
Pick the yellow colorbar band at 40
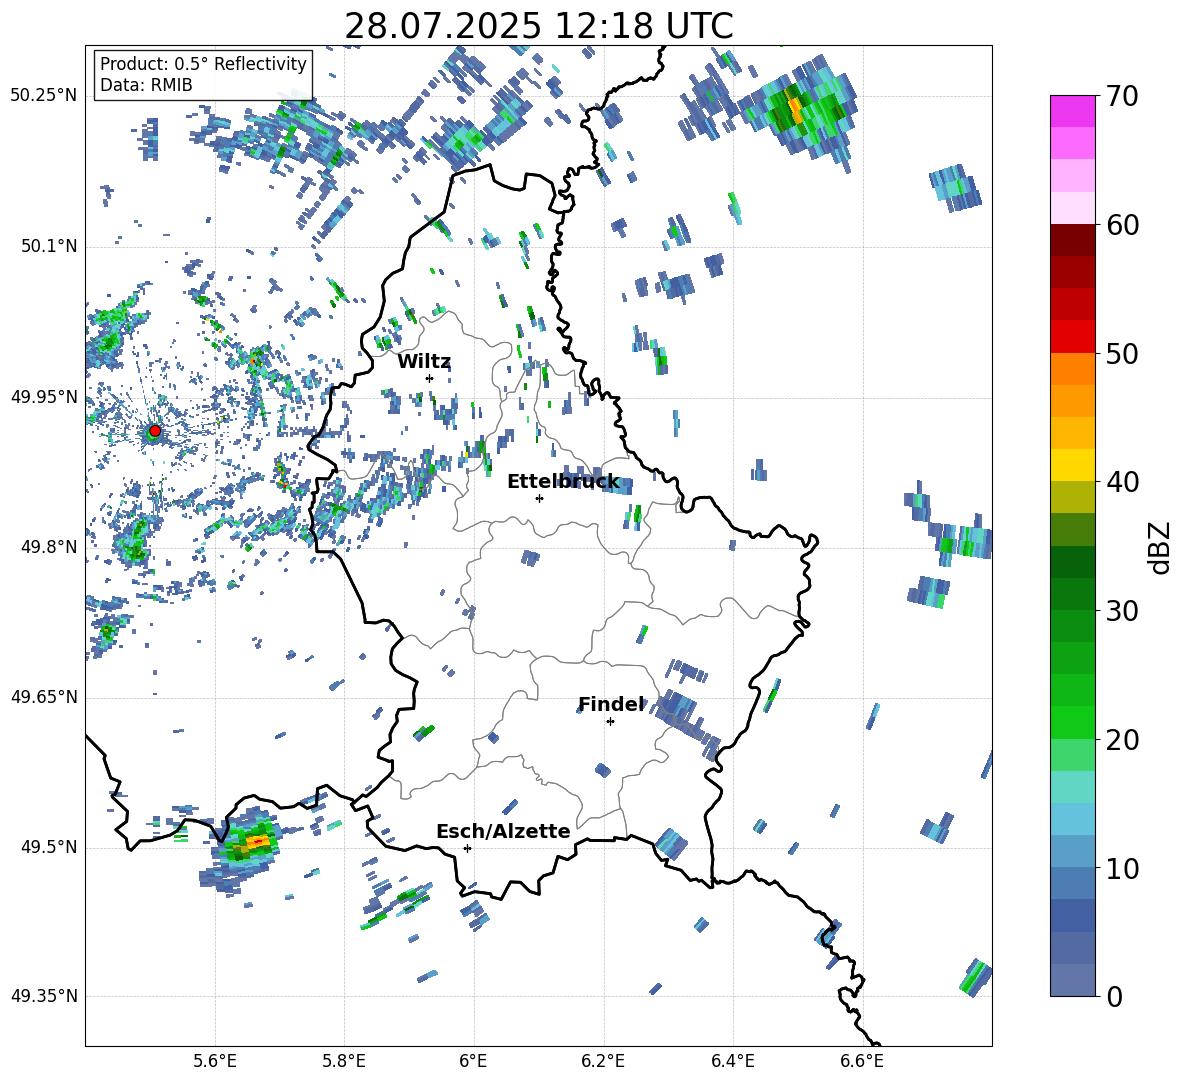click(x=1073, y=465)
